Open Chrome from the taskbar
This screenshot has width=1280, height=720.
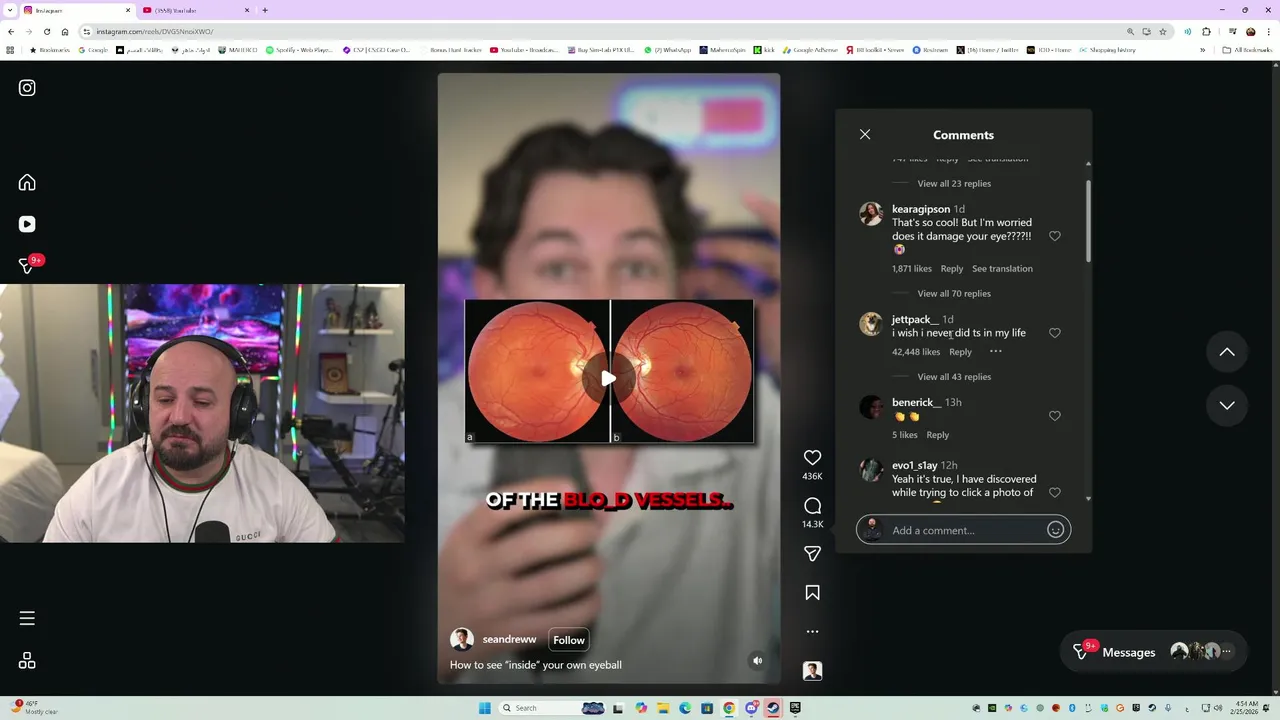coord(729,708)
